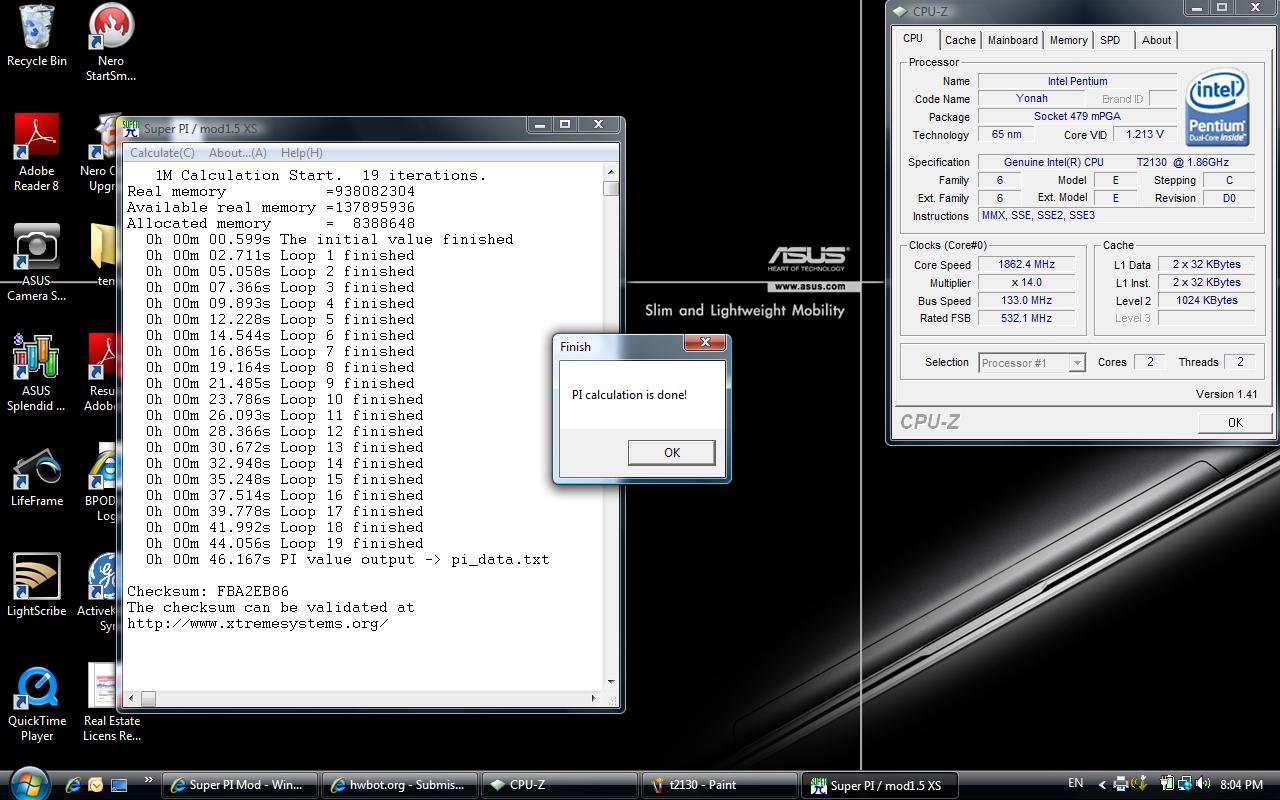Switch to CPU-Z taskbar button
The height and width of the screenshot is (800, 1280).
tap(560, 785)
